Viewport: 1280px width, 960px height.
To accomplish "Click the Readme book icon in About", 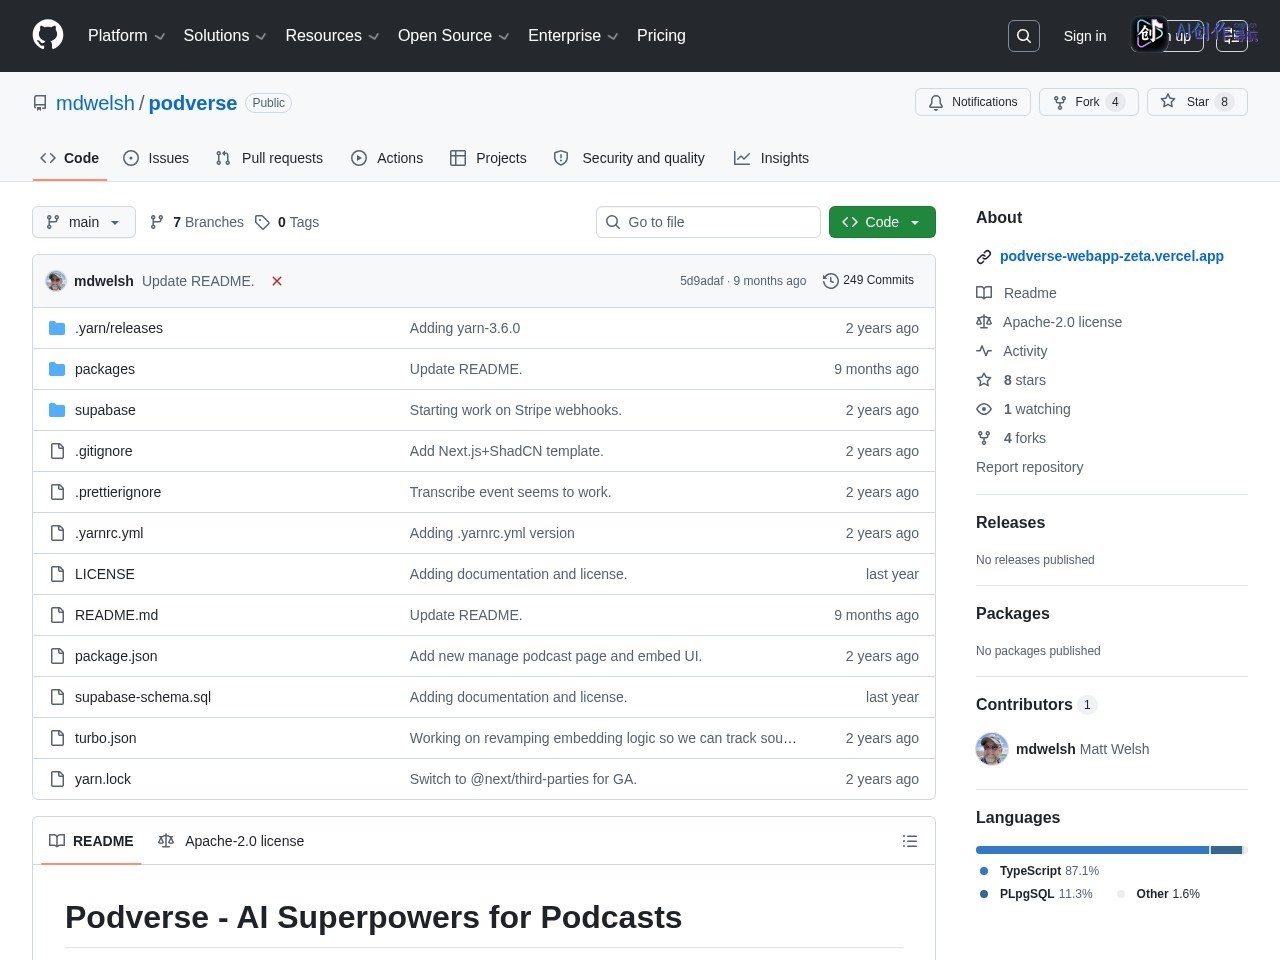I will click(x=984, y=293).
